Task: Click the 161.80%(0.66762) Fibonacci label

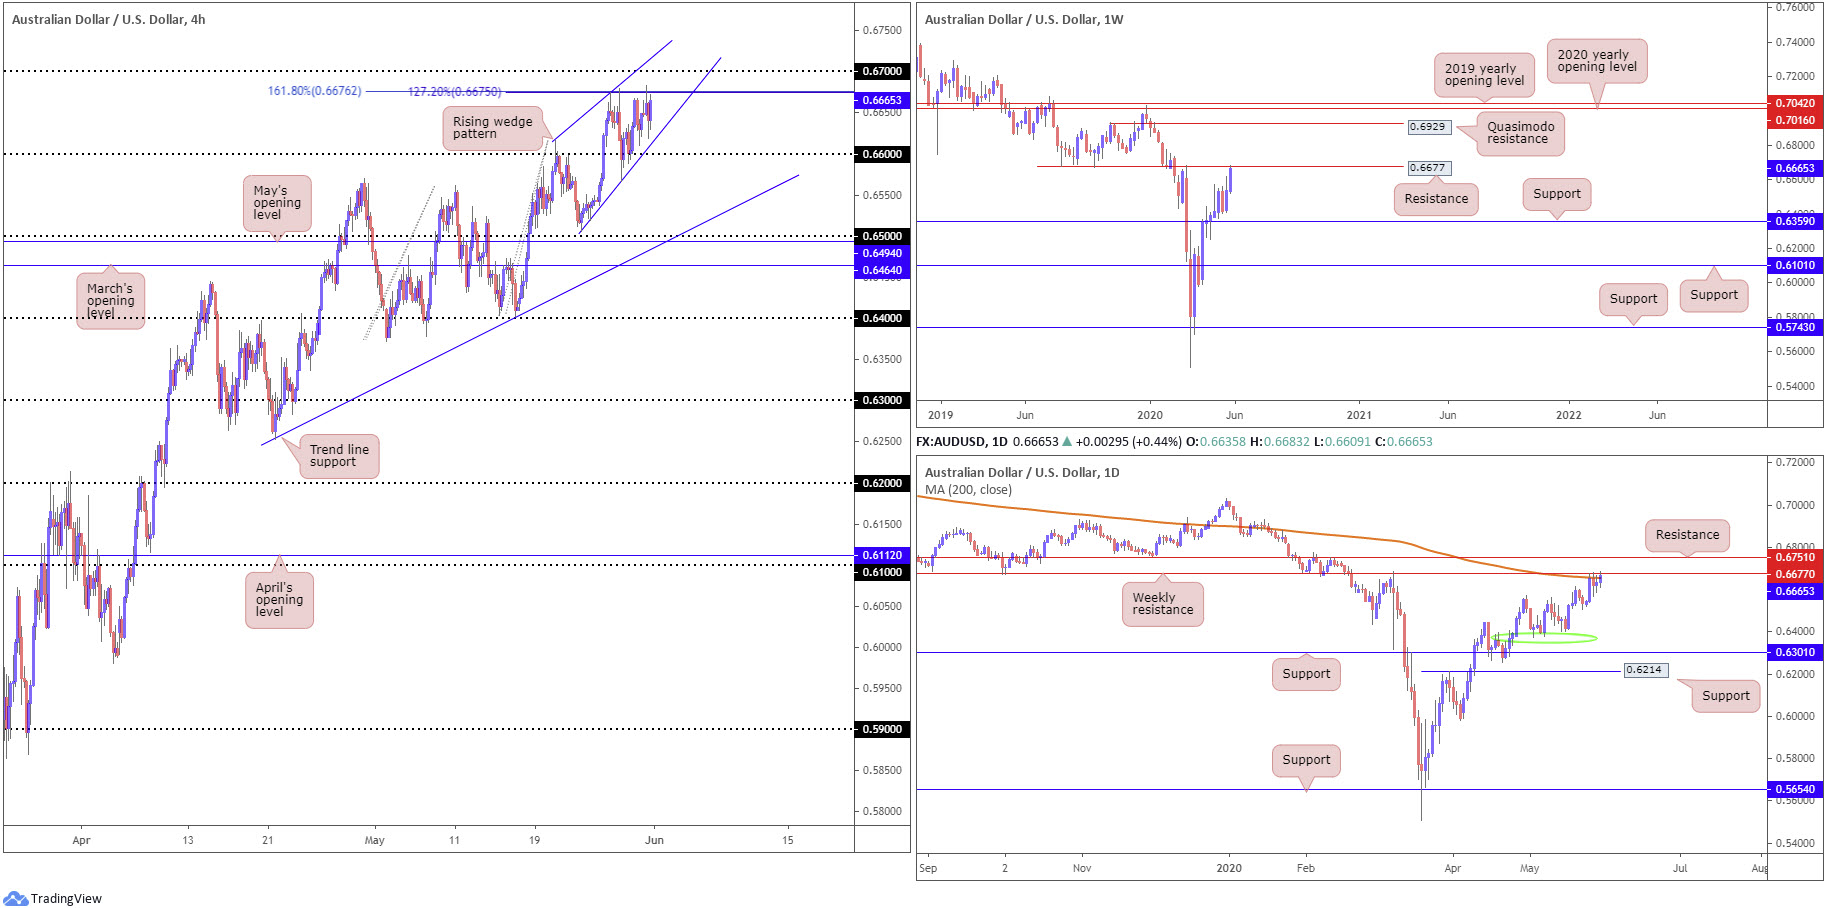Action: tap(314, 91)
